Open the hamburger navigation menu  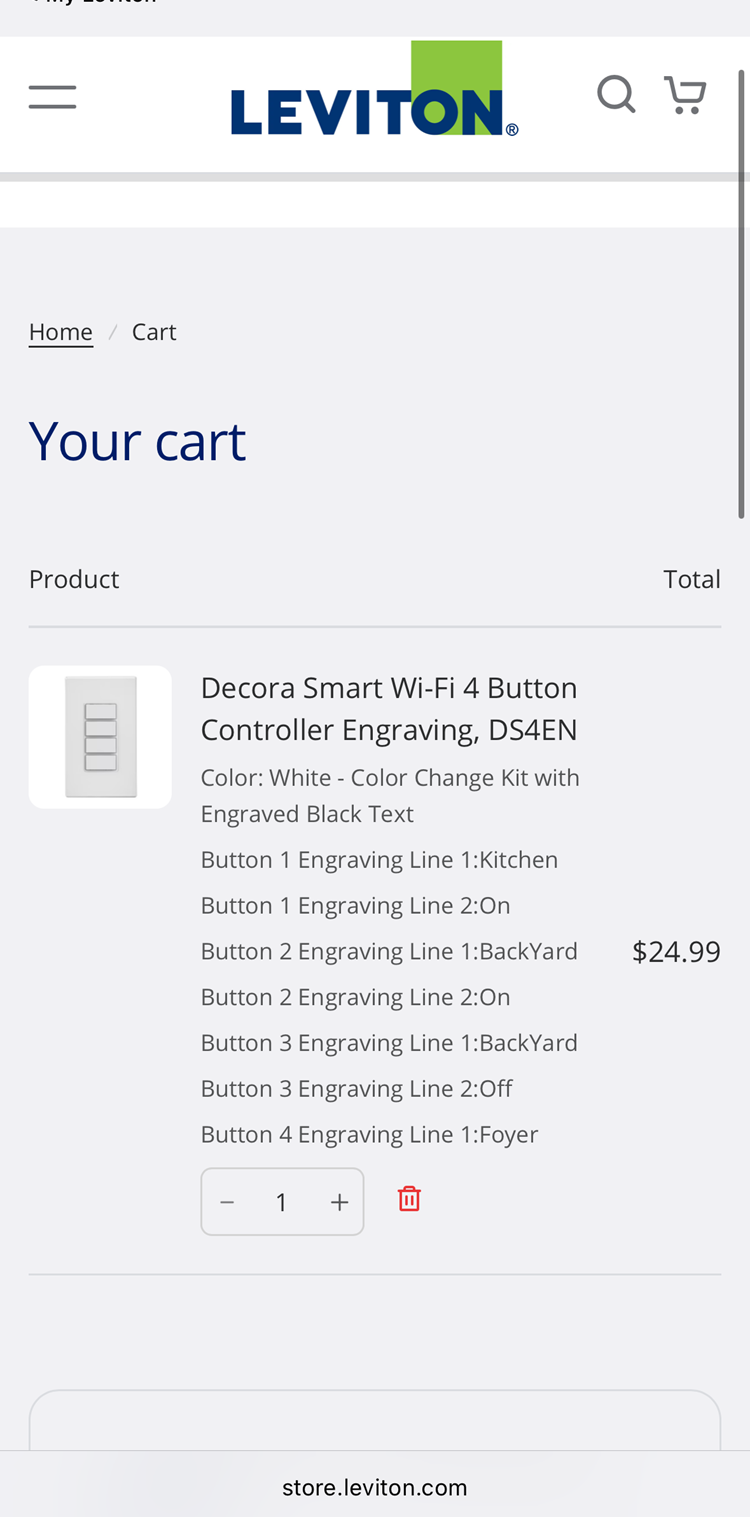click(52, 95)
